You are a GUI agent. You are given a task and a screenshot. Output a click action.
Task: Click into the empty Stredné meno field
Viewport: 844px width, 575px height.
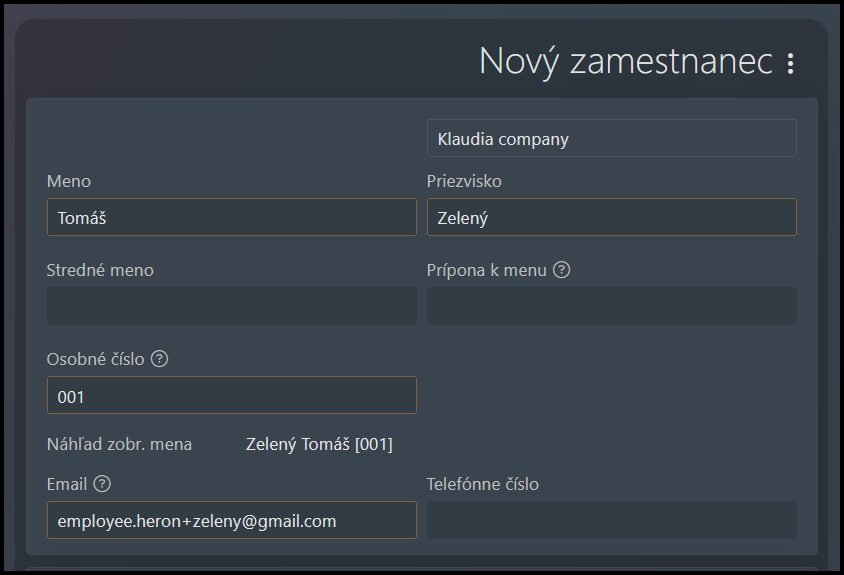click(231, 306)
